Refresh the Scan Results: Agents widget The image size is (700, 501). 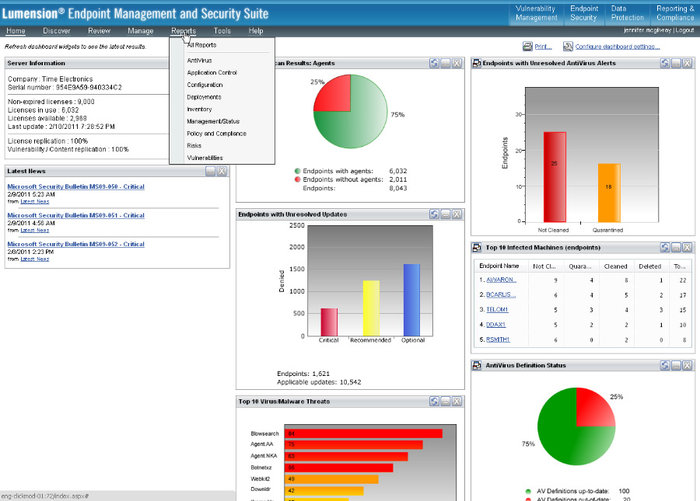coord(434,63)
